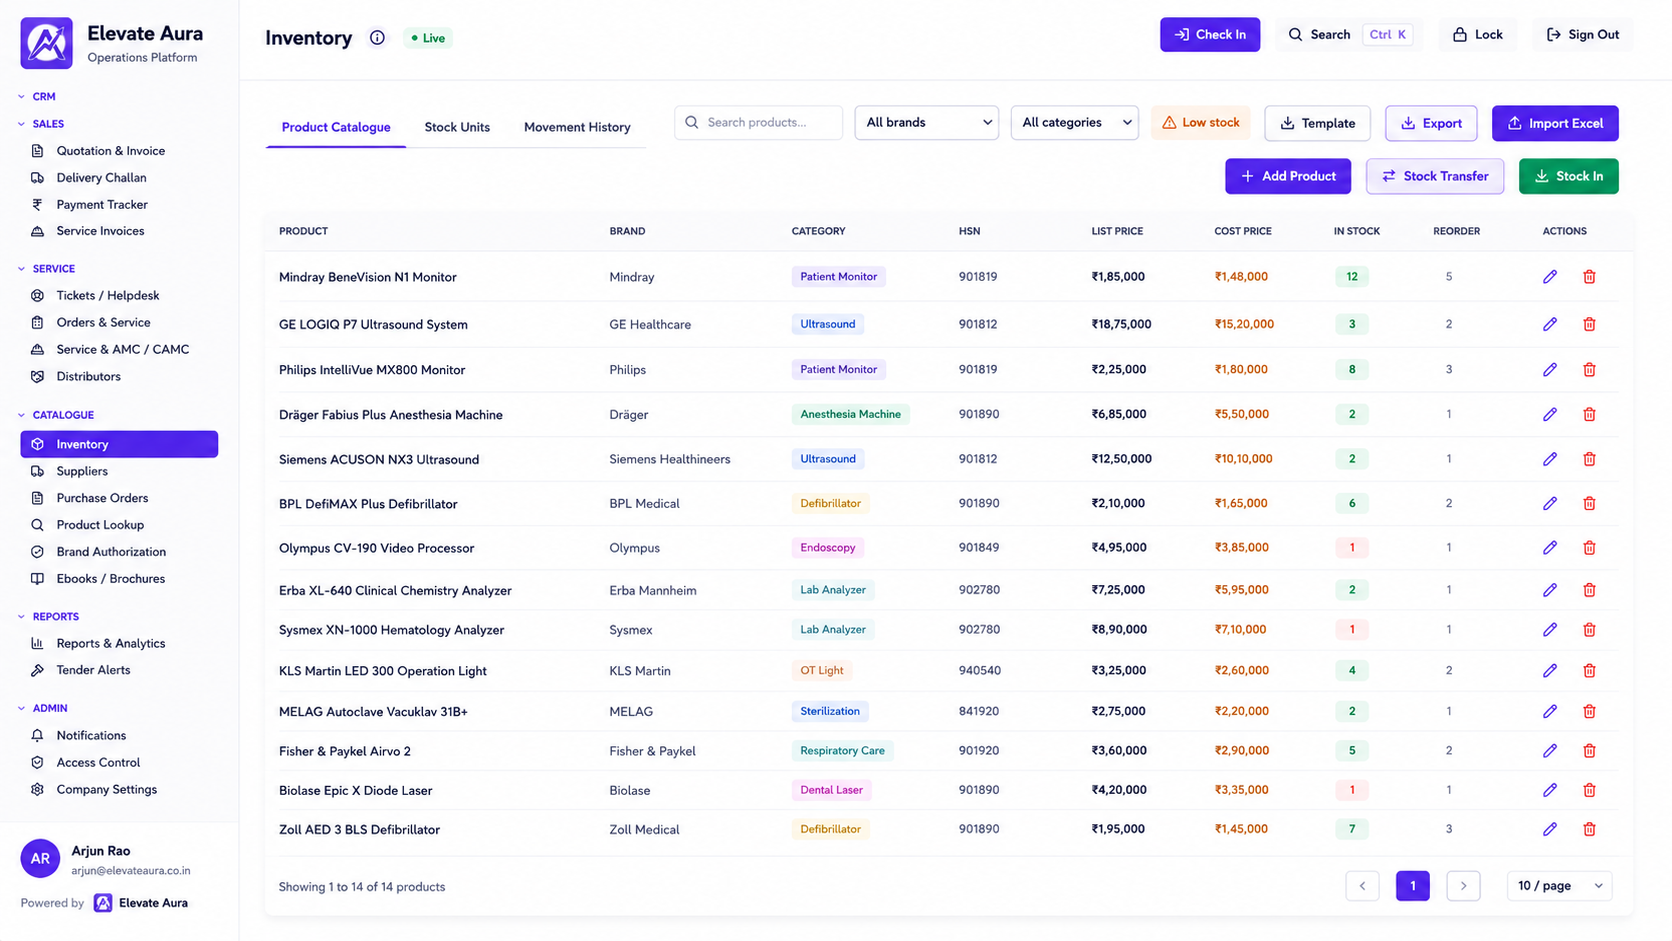The width and height of the screenshot is (1672, 941).
Task: Focus the Search products field
Action: pyautogui.click(x=758, y=123)
